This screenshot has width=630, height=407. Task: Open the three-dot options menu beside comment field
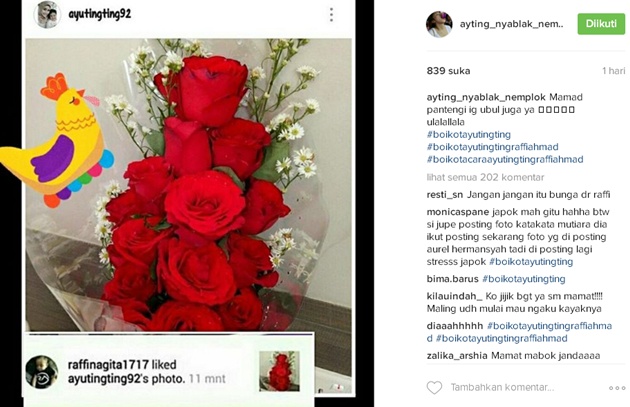point(617,388)
